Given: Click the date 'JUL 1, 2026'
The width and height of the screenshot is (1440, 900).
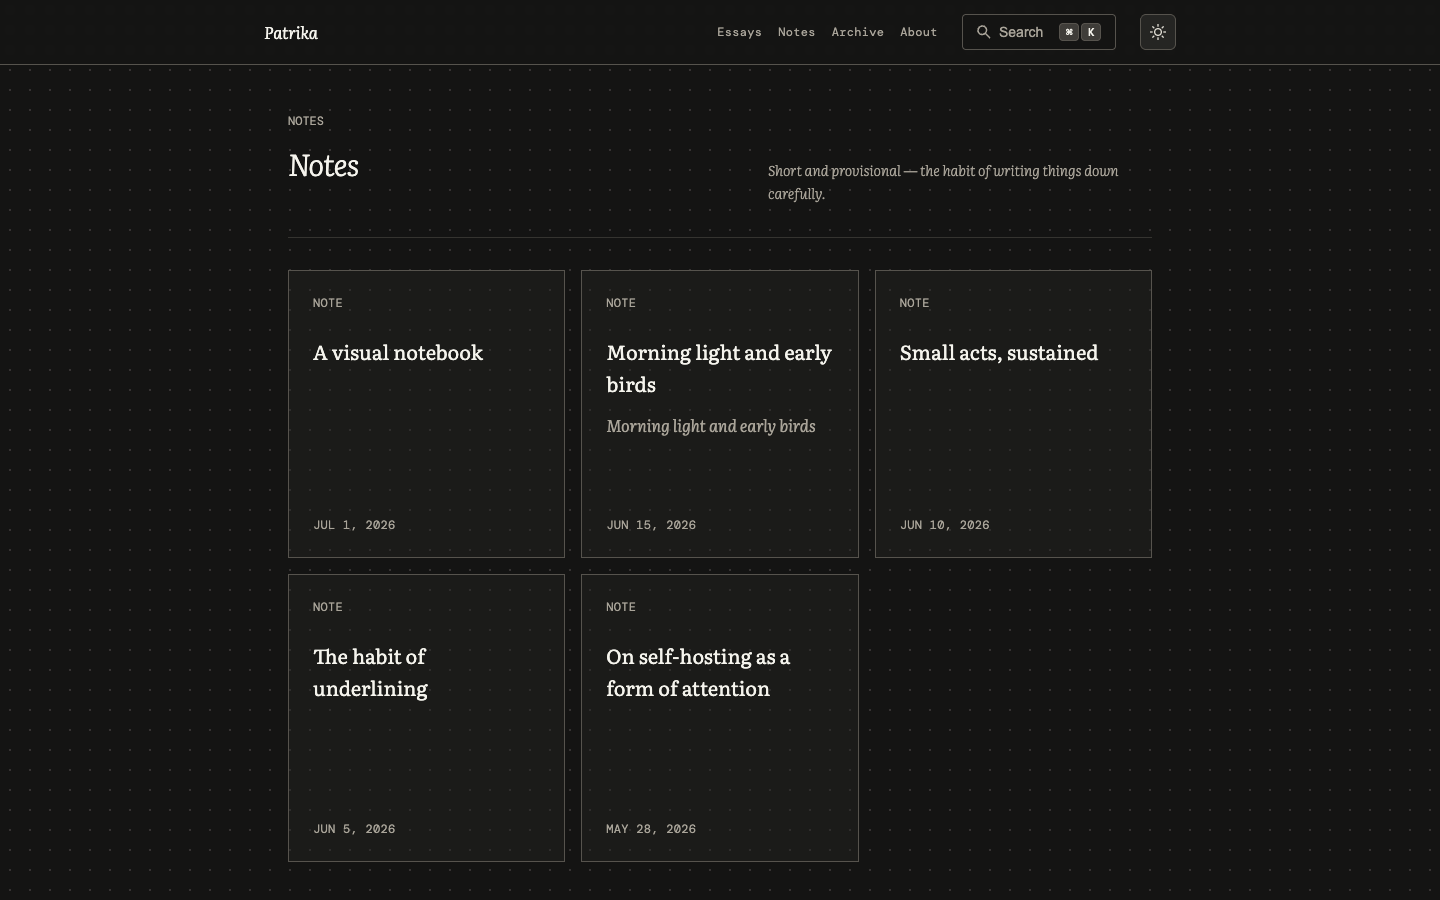Looking at the screenshot, I should pyautogui.click(x=354, y=525).
